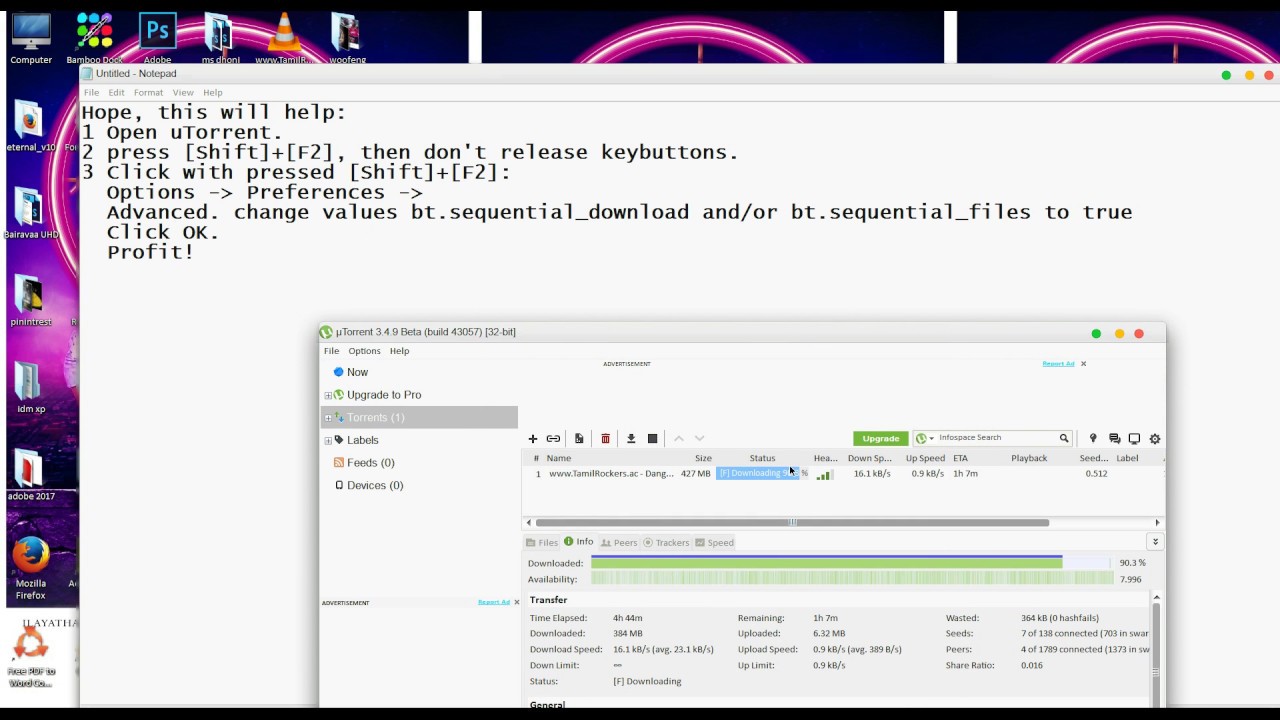Image resolution: width=1280 pixels, height=720 pixels.
Task: Expand the Labels tree node
Action: click(328, 440)
